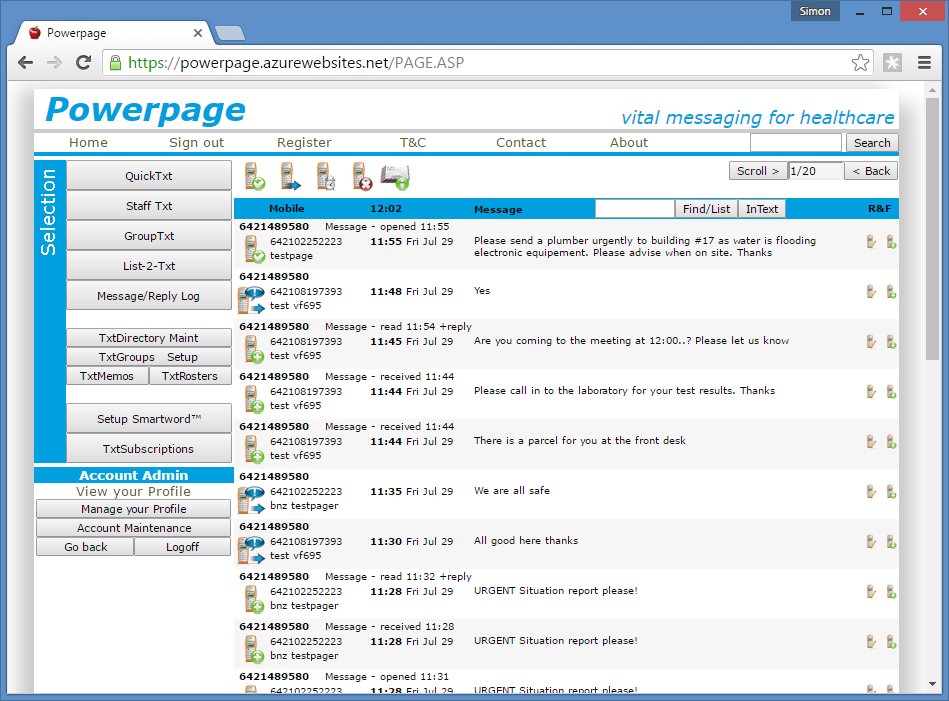Click the phone with blue arrow toolbar icon
Screen dimensions: 949x701
(290, 177)
